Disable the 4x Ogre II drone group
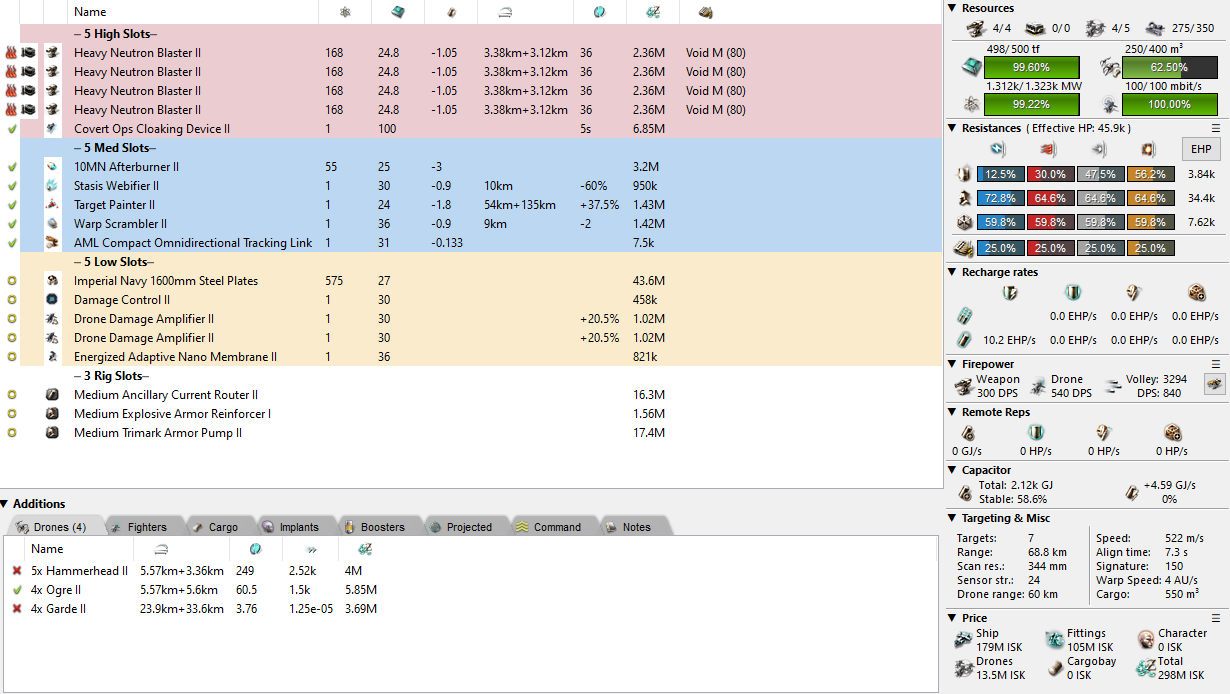The height and width of the screenshot is (694, 1230). pyautogui.click(x=16, y=590)
